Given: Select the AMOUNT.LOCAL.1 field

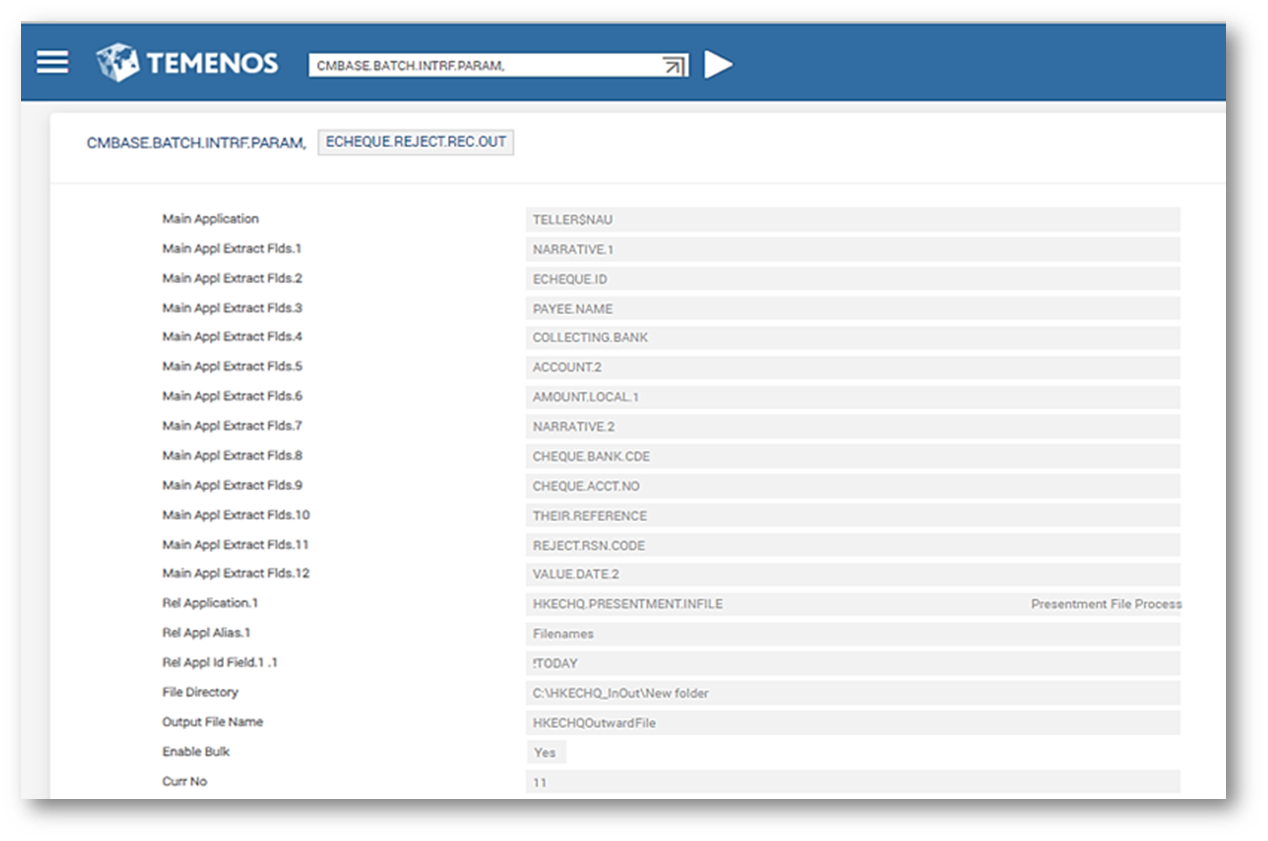Looking at the screenshot, I should [852, 397].
